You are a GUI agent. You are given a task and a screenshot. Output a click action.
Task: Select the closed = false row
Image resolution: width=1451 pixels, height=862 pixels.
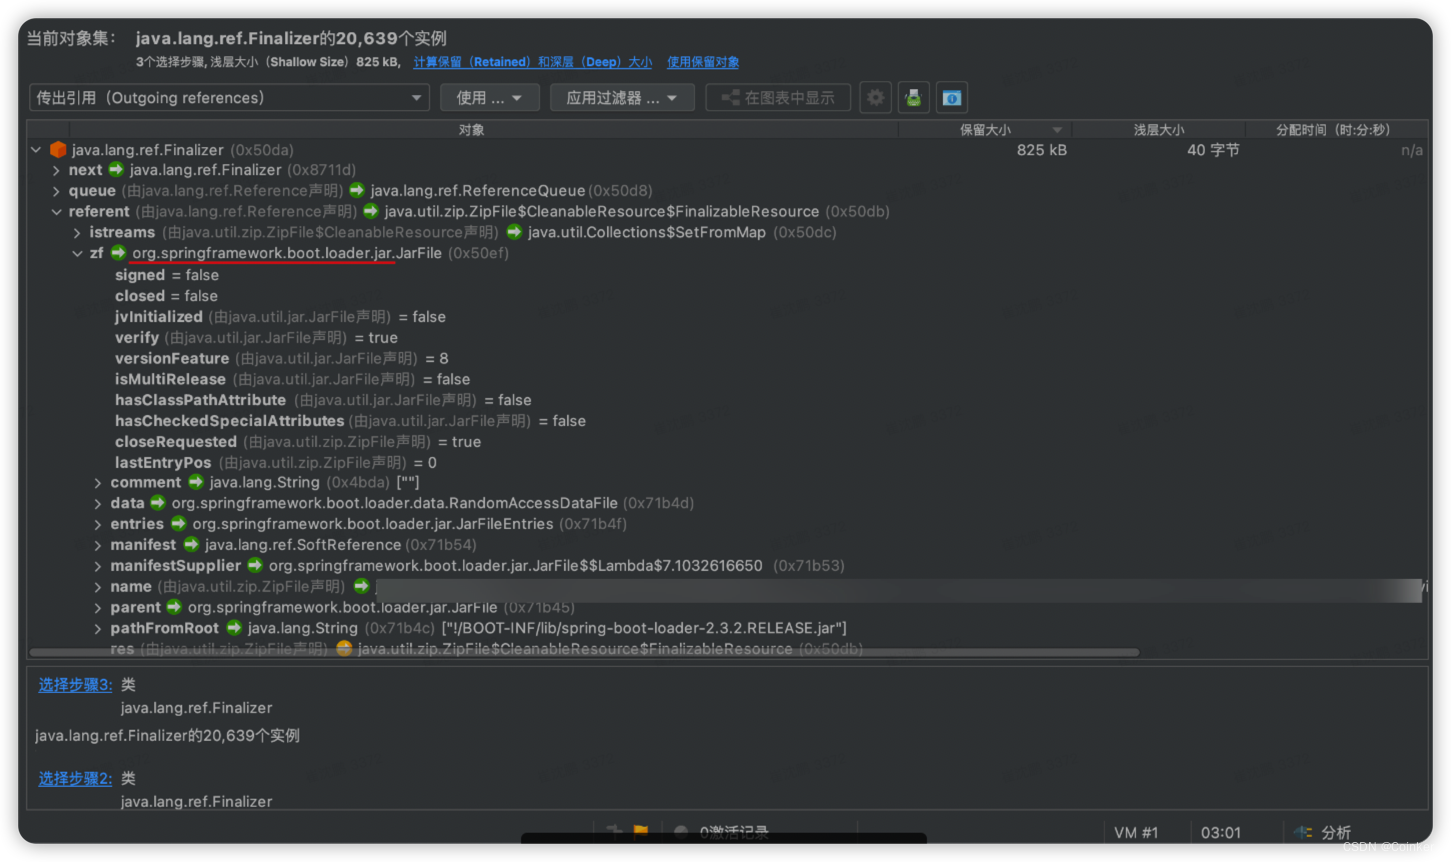[166, 296]
